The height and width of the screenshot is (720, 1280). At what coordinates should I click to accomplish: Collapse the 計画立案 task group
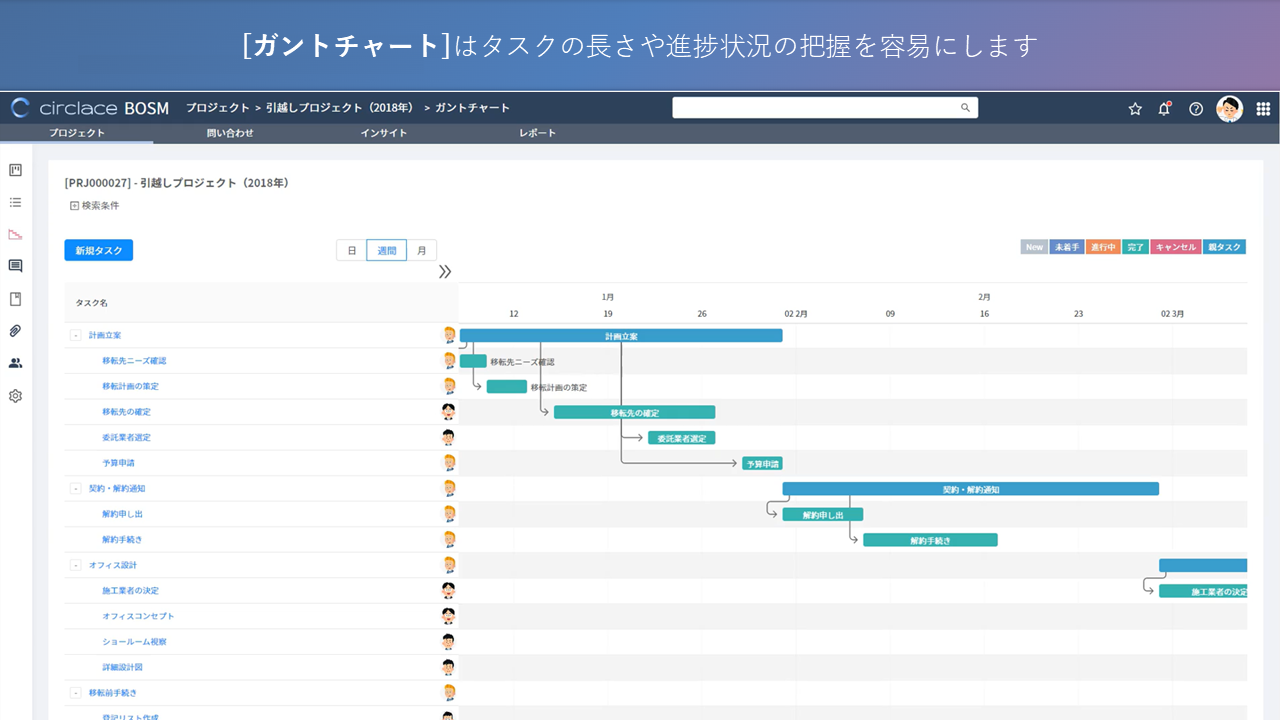(x=75, y=336)
